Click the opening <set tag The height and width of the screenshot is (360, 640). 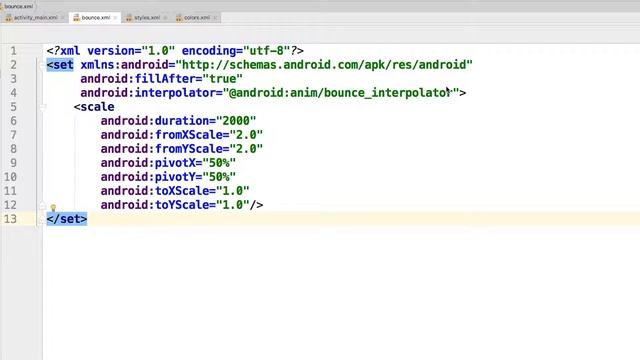tap(60, 64)
